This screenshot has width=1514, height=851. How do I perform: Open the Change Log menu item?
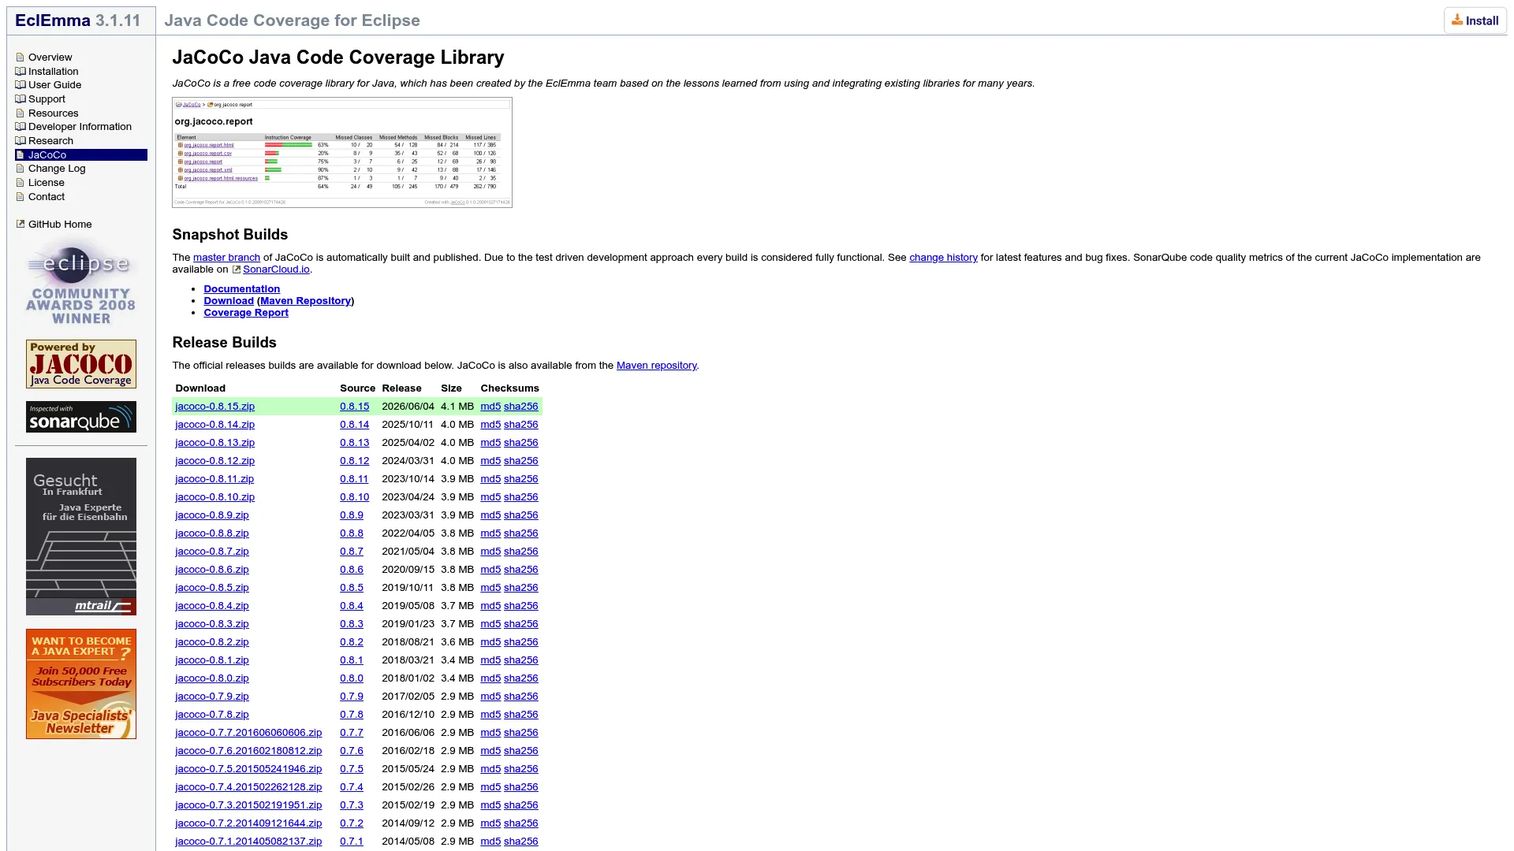pos(56,169)
